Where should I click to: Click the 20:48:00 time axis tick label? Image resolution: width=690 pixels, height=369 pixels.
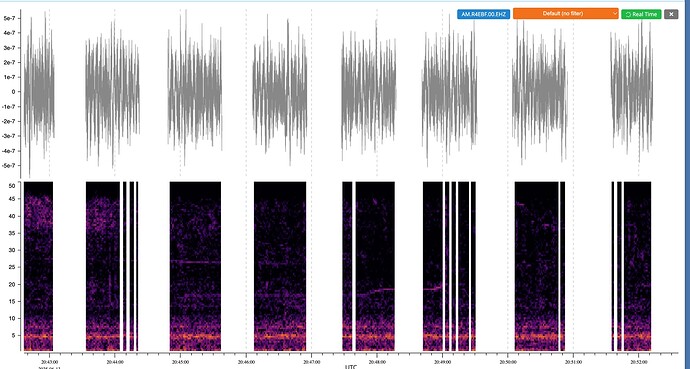click(377, 362)
